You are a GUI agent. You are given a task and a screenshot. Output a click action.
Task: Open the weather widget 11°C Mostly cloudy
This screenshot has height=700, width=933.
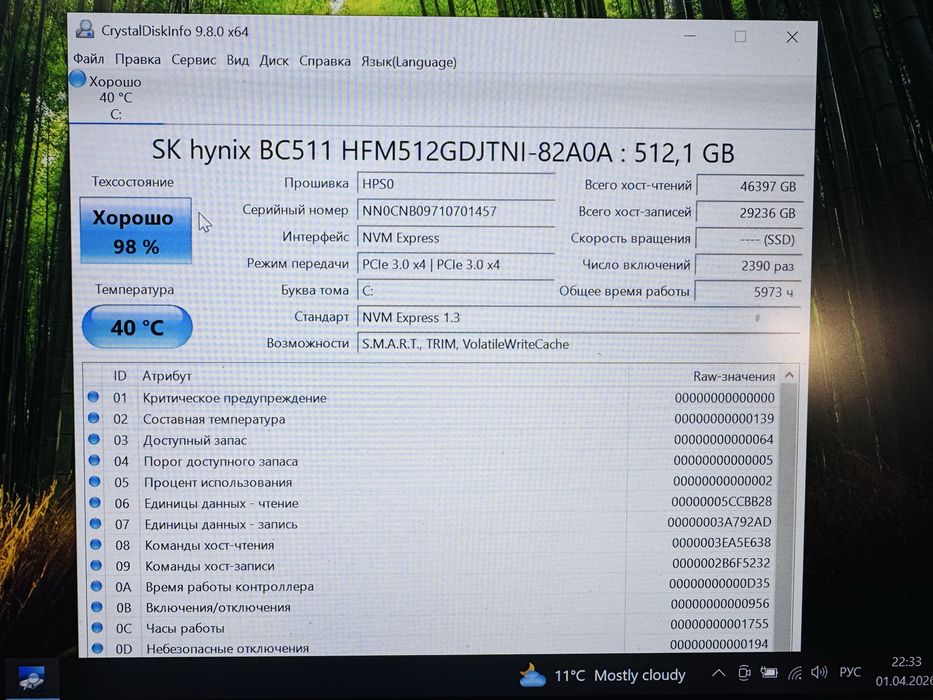coord(602,675)
